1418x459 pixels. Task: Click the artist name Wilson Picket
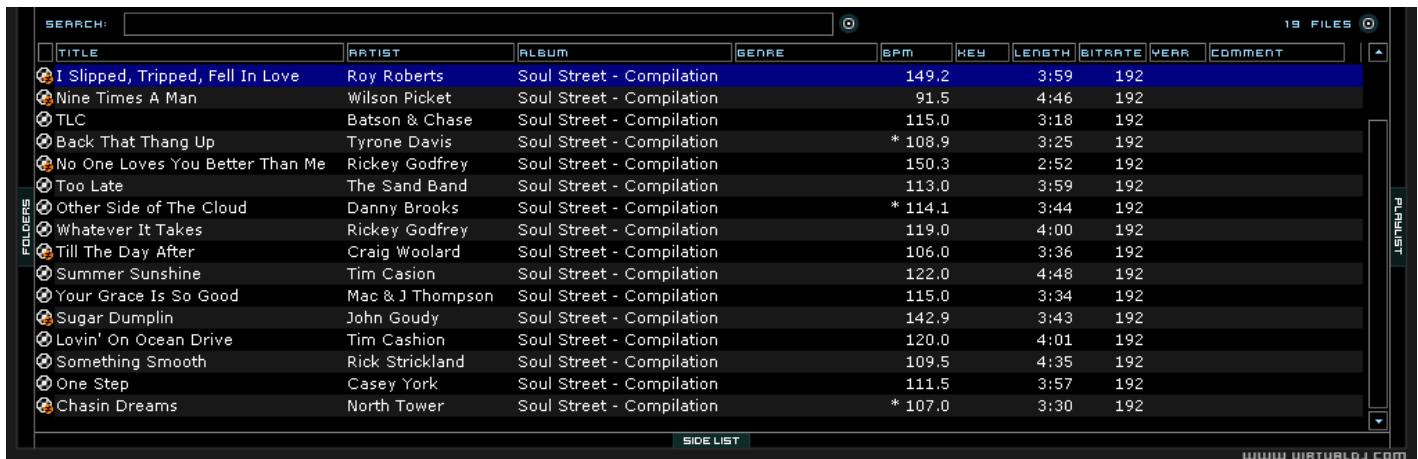coord(399,98)
